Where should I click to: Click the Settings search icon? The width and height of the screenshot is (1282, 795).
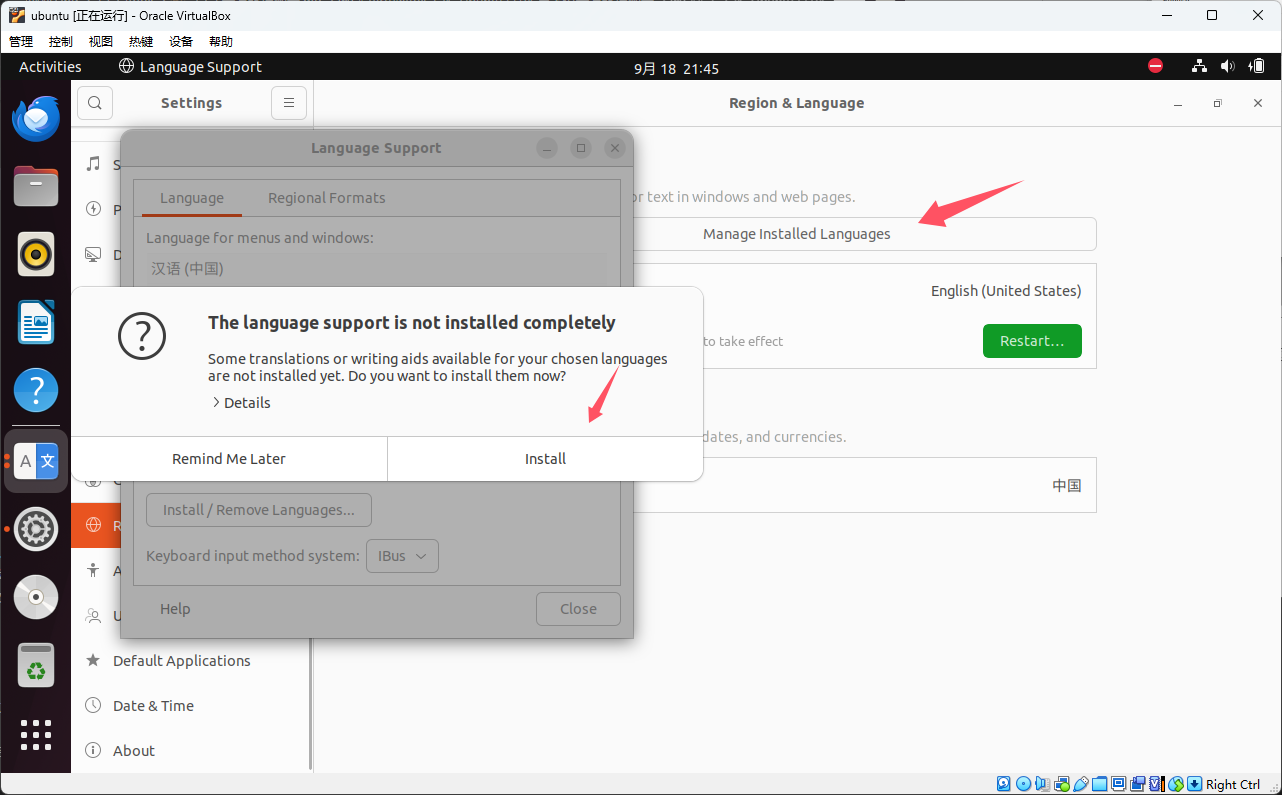pos(94,103)
